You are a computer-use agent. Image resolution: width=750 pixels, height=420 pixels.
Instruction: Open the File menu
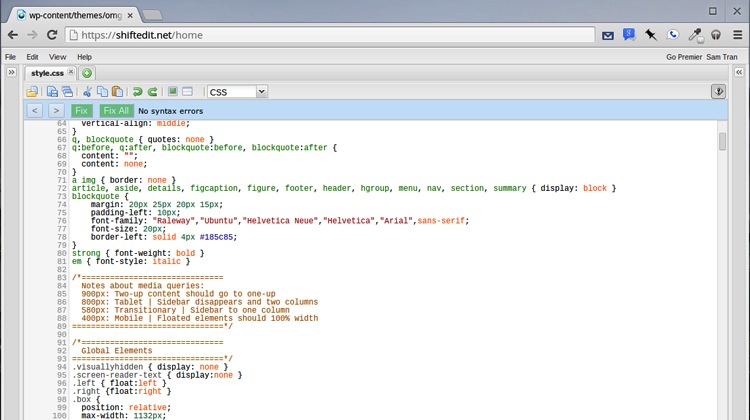pyautogui.click(x=11, y=57)
